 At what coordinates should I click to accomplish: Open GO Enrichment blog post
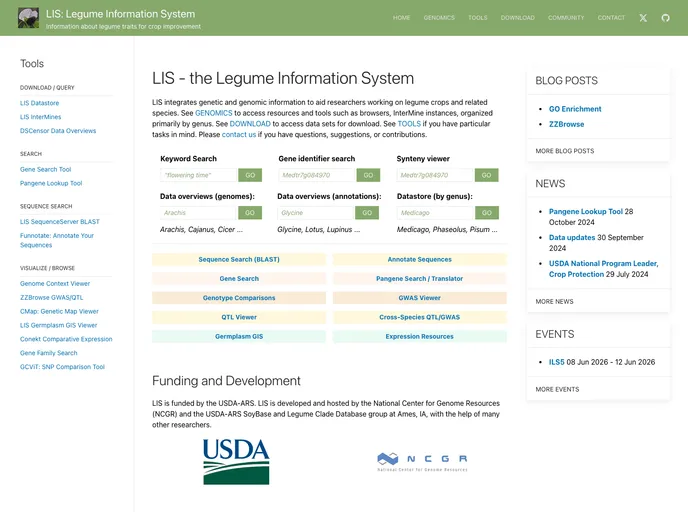click(575, 109)
